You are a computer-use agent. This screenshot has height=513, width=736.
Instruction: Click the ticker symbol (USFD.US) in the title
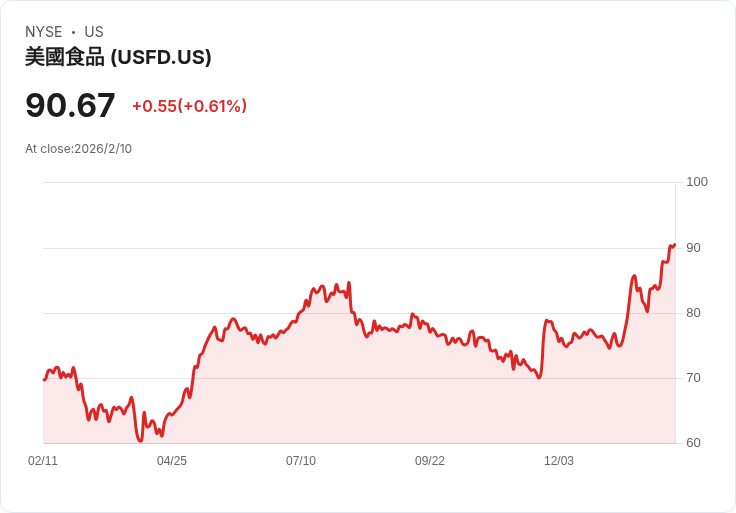pyautogui.click(x=161, y=58)
